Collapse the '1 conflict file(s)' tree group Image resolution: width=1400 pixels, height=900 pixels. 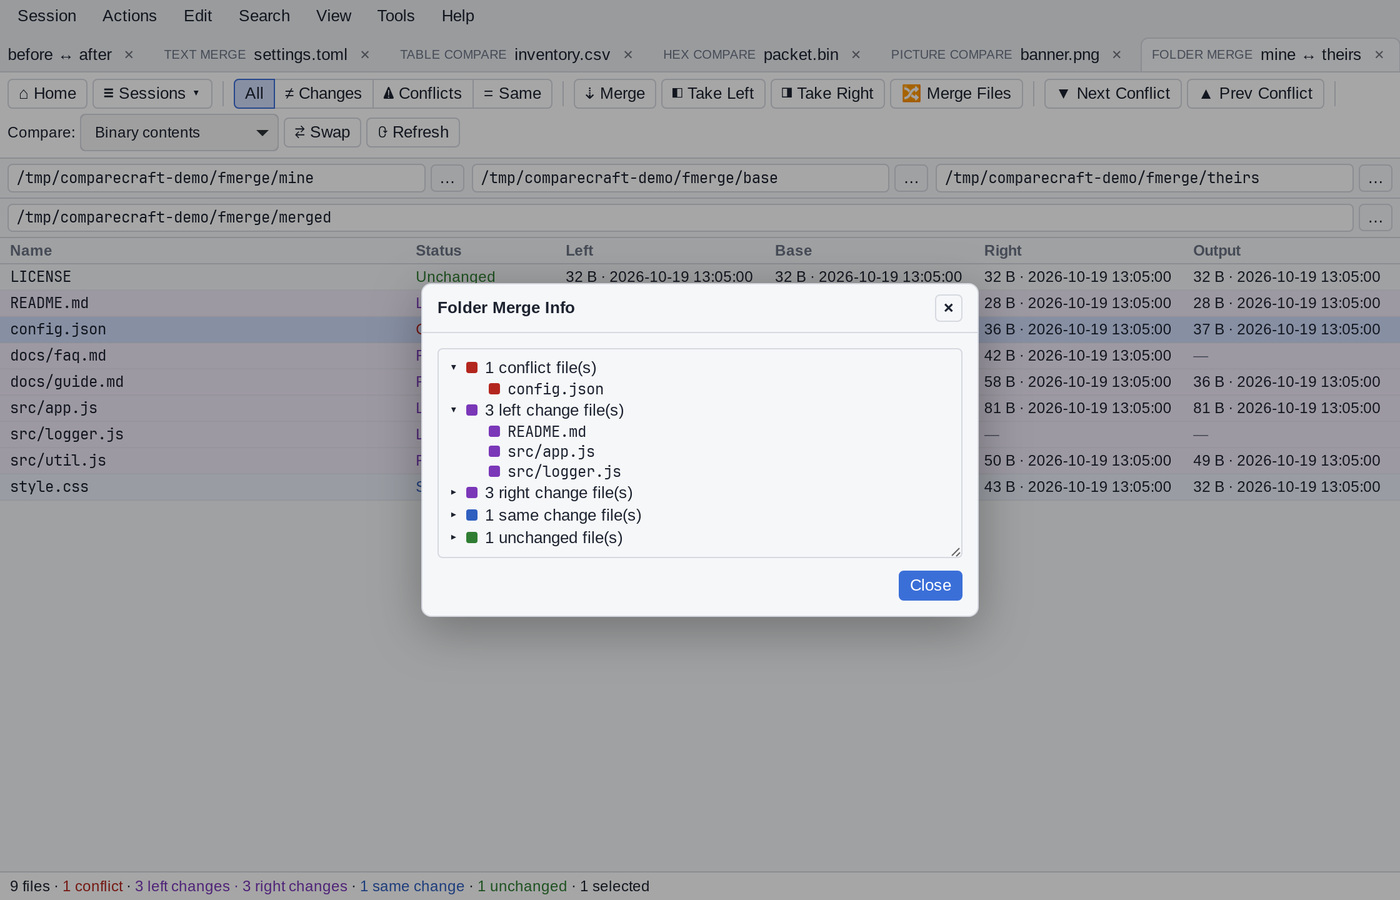coord(453,368)
